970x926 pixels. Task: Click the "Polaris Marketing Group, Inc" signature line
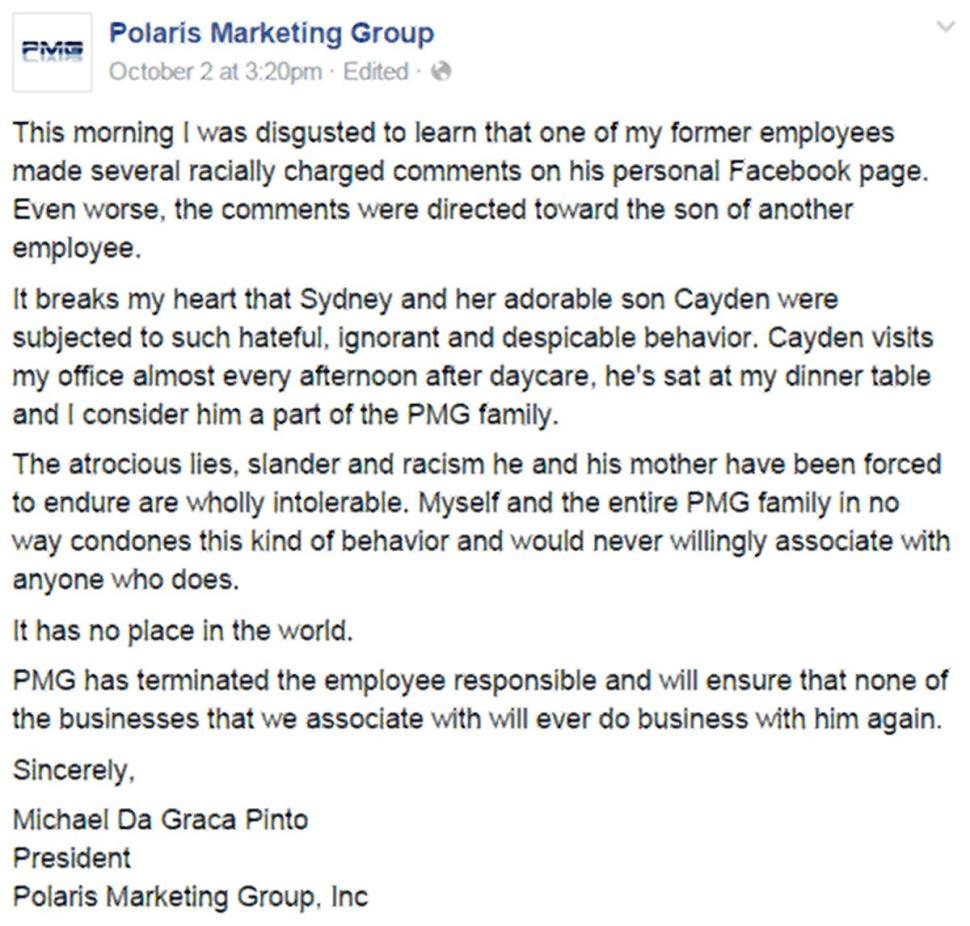coord(191,897)
